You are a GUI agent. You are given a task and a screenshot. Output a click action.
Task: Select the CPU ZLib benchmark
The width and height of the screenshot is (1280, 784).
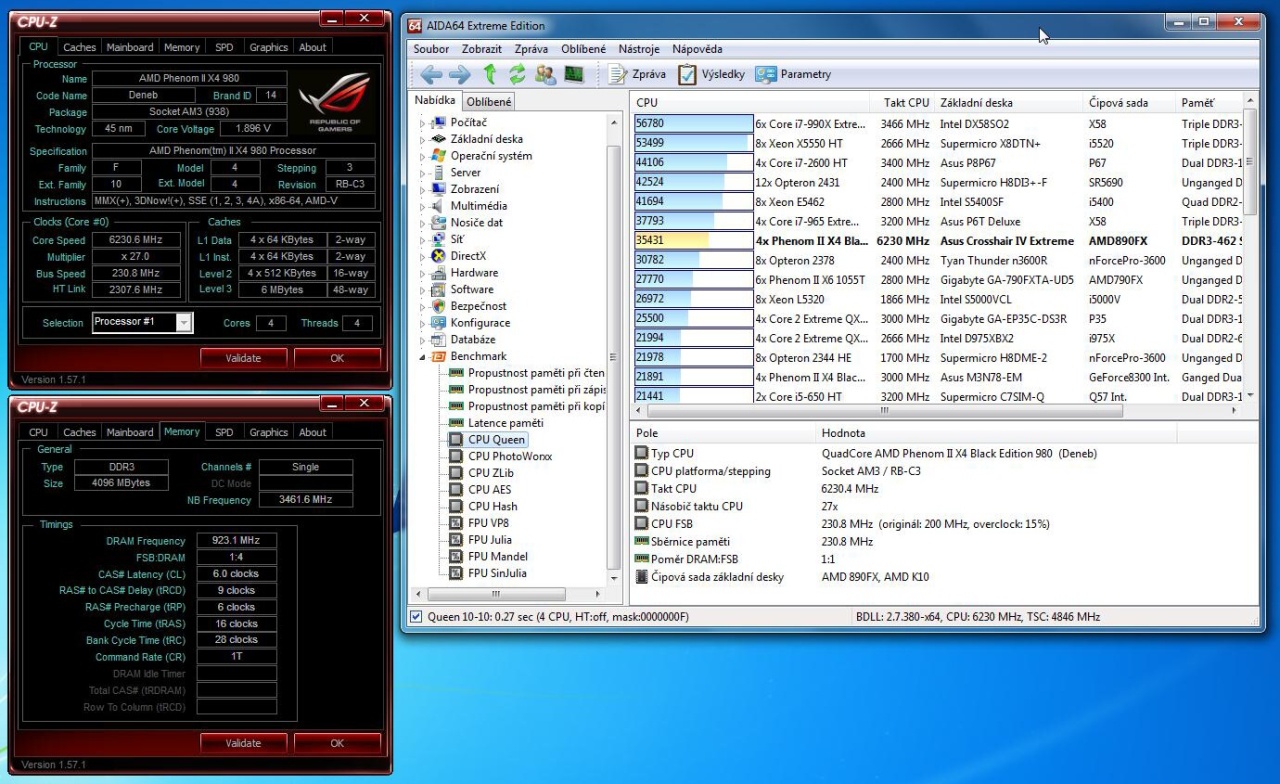point(490,473)
